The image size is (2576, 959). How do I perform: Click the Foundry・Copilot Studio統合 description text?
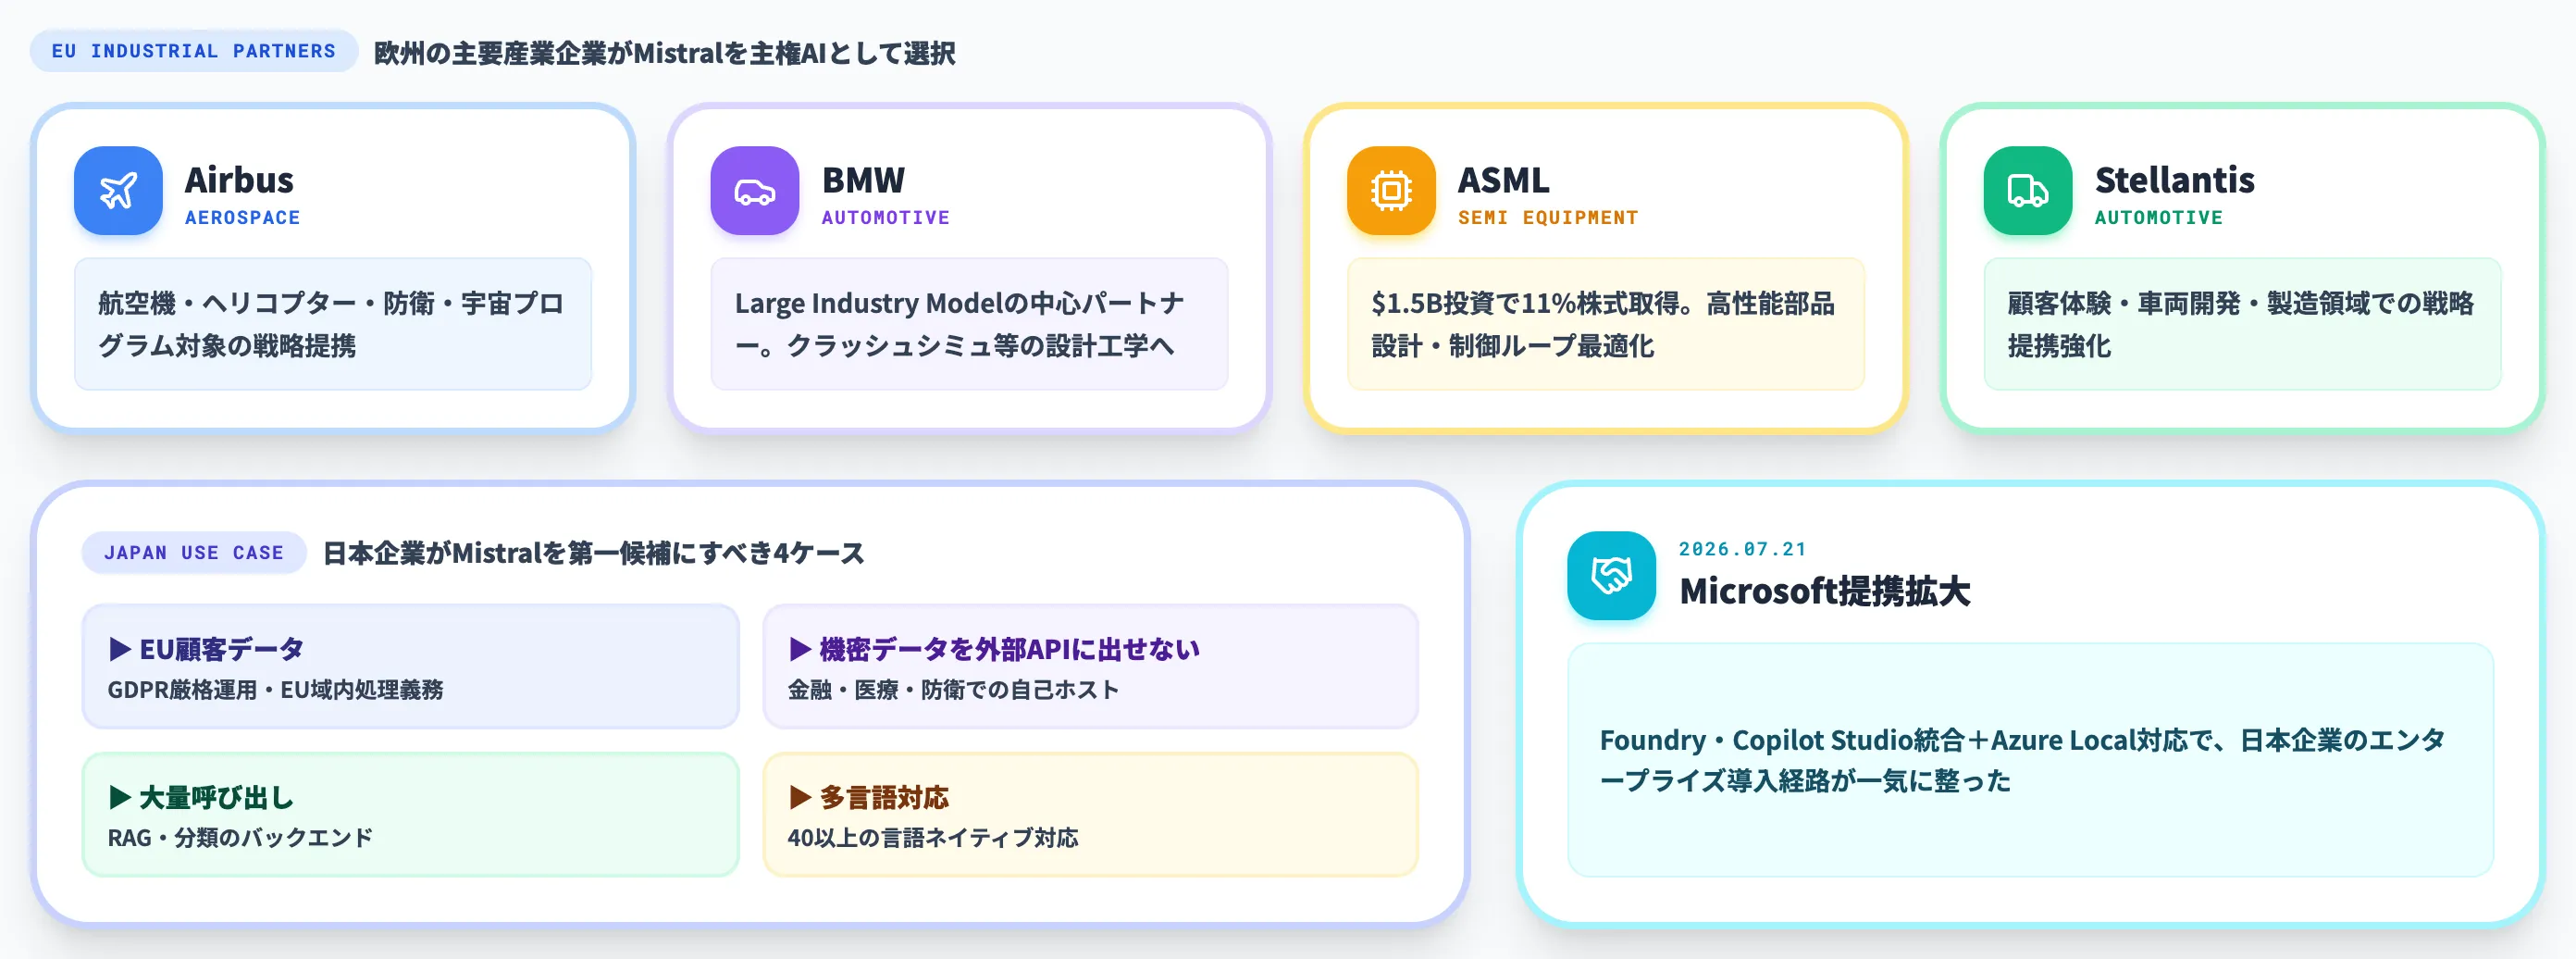2023,760
